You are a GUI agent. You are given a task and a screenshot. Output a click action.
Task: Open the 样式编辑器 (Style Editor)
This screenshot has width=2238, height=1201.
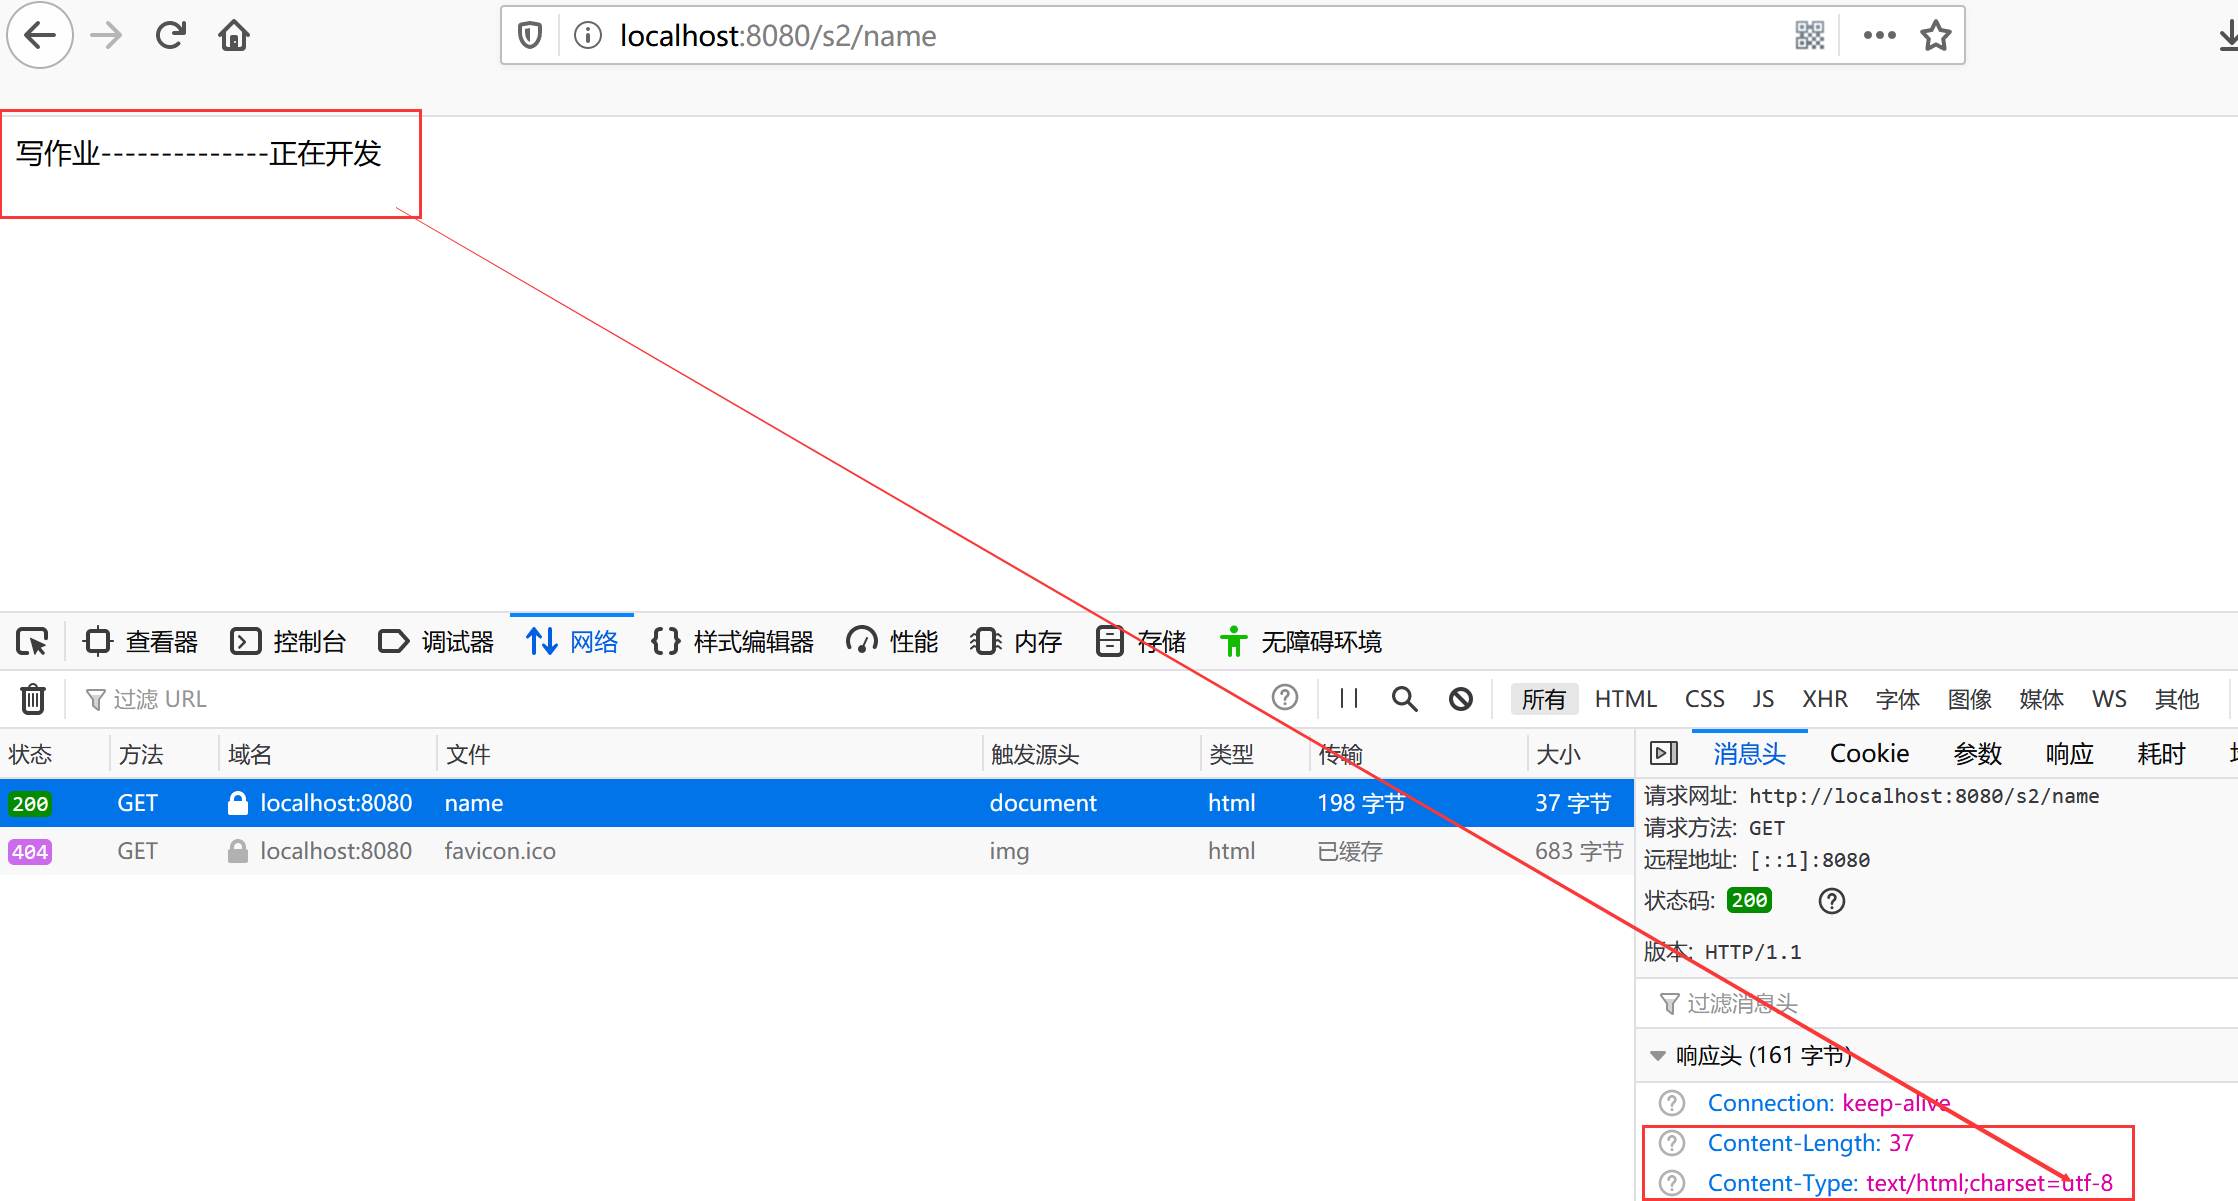click(x=732, y=641)
